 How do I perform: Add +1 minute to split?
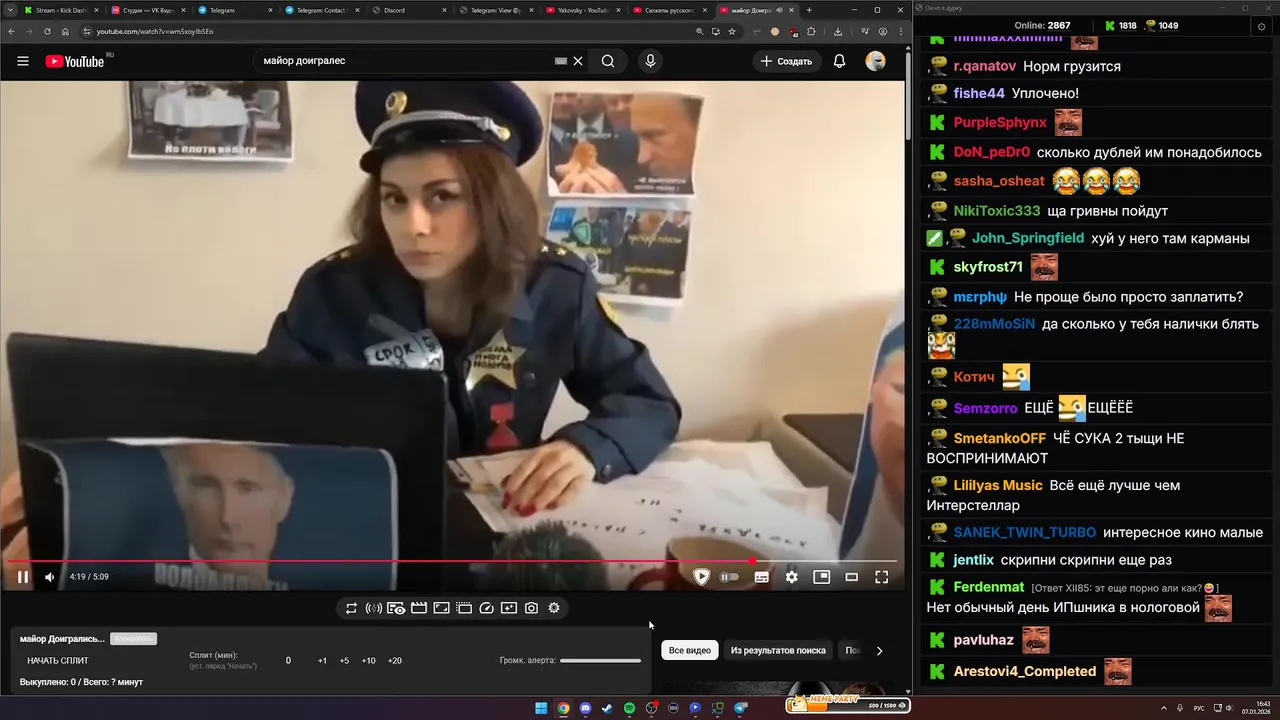point(322,661)
